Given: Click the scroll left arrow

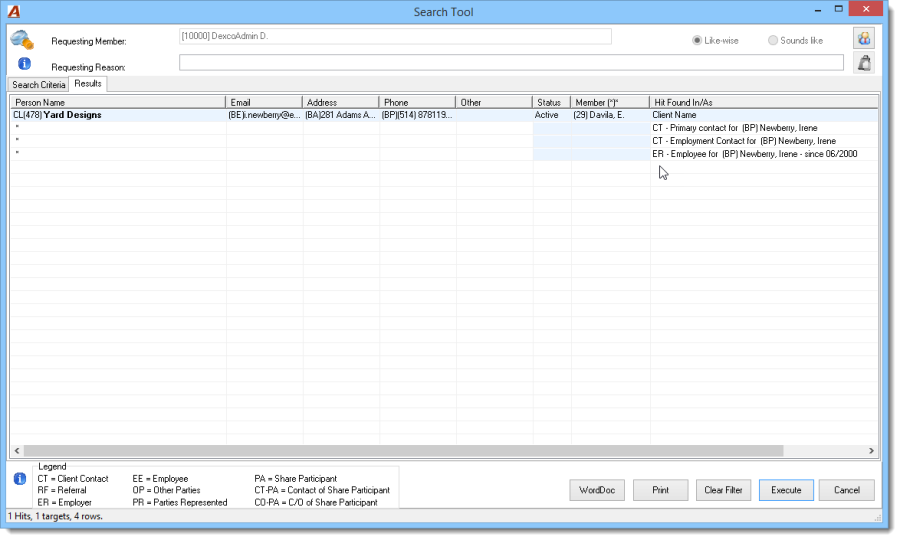Looking at the screenshot, I should click(17, 451).
